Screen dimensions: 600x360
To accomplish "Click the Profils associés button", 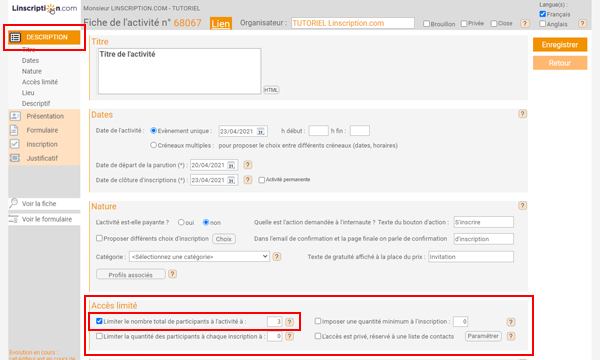I will pyautogui.click(x=130, y=275).
